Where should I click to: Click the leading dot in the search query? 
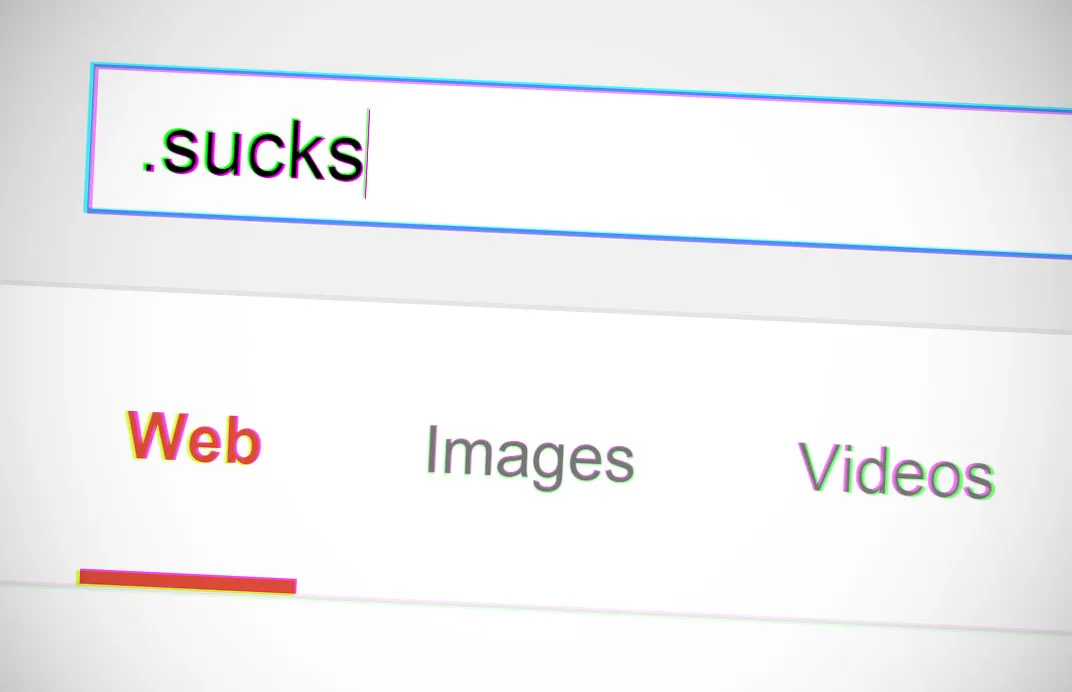(146, 165)
